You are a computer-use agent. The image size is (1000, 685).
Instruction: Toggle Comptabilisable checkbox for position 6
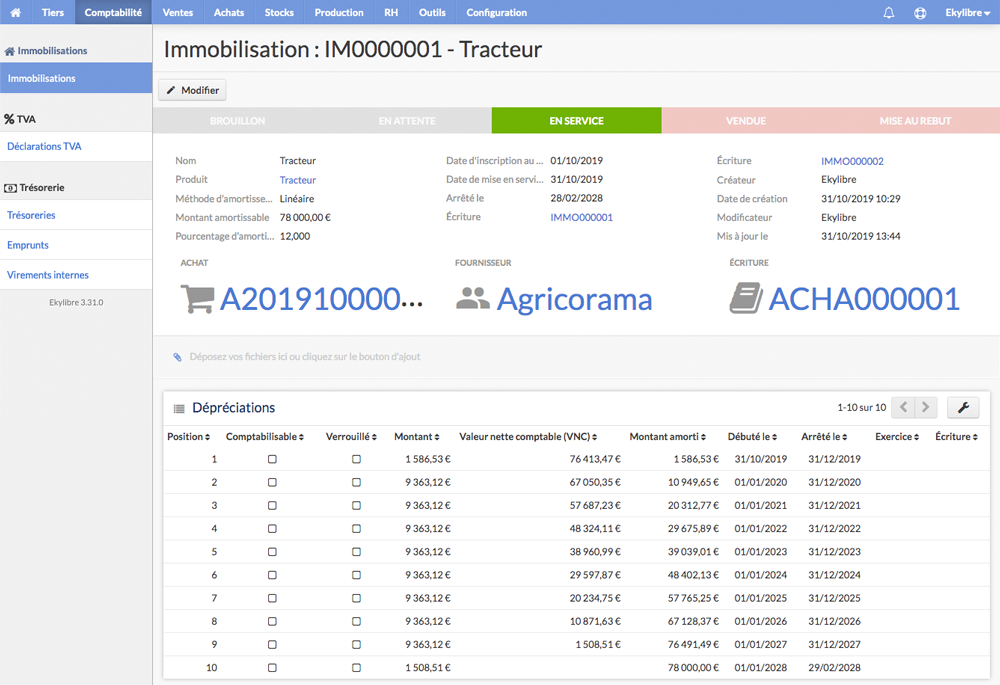pos(272,575)
